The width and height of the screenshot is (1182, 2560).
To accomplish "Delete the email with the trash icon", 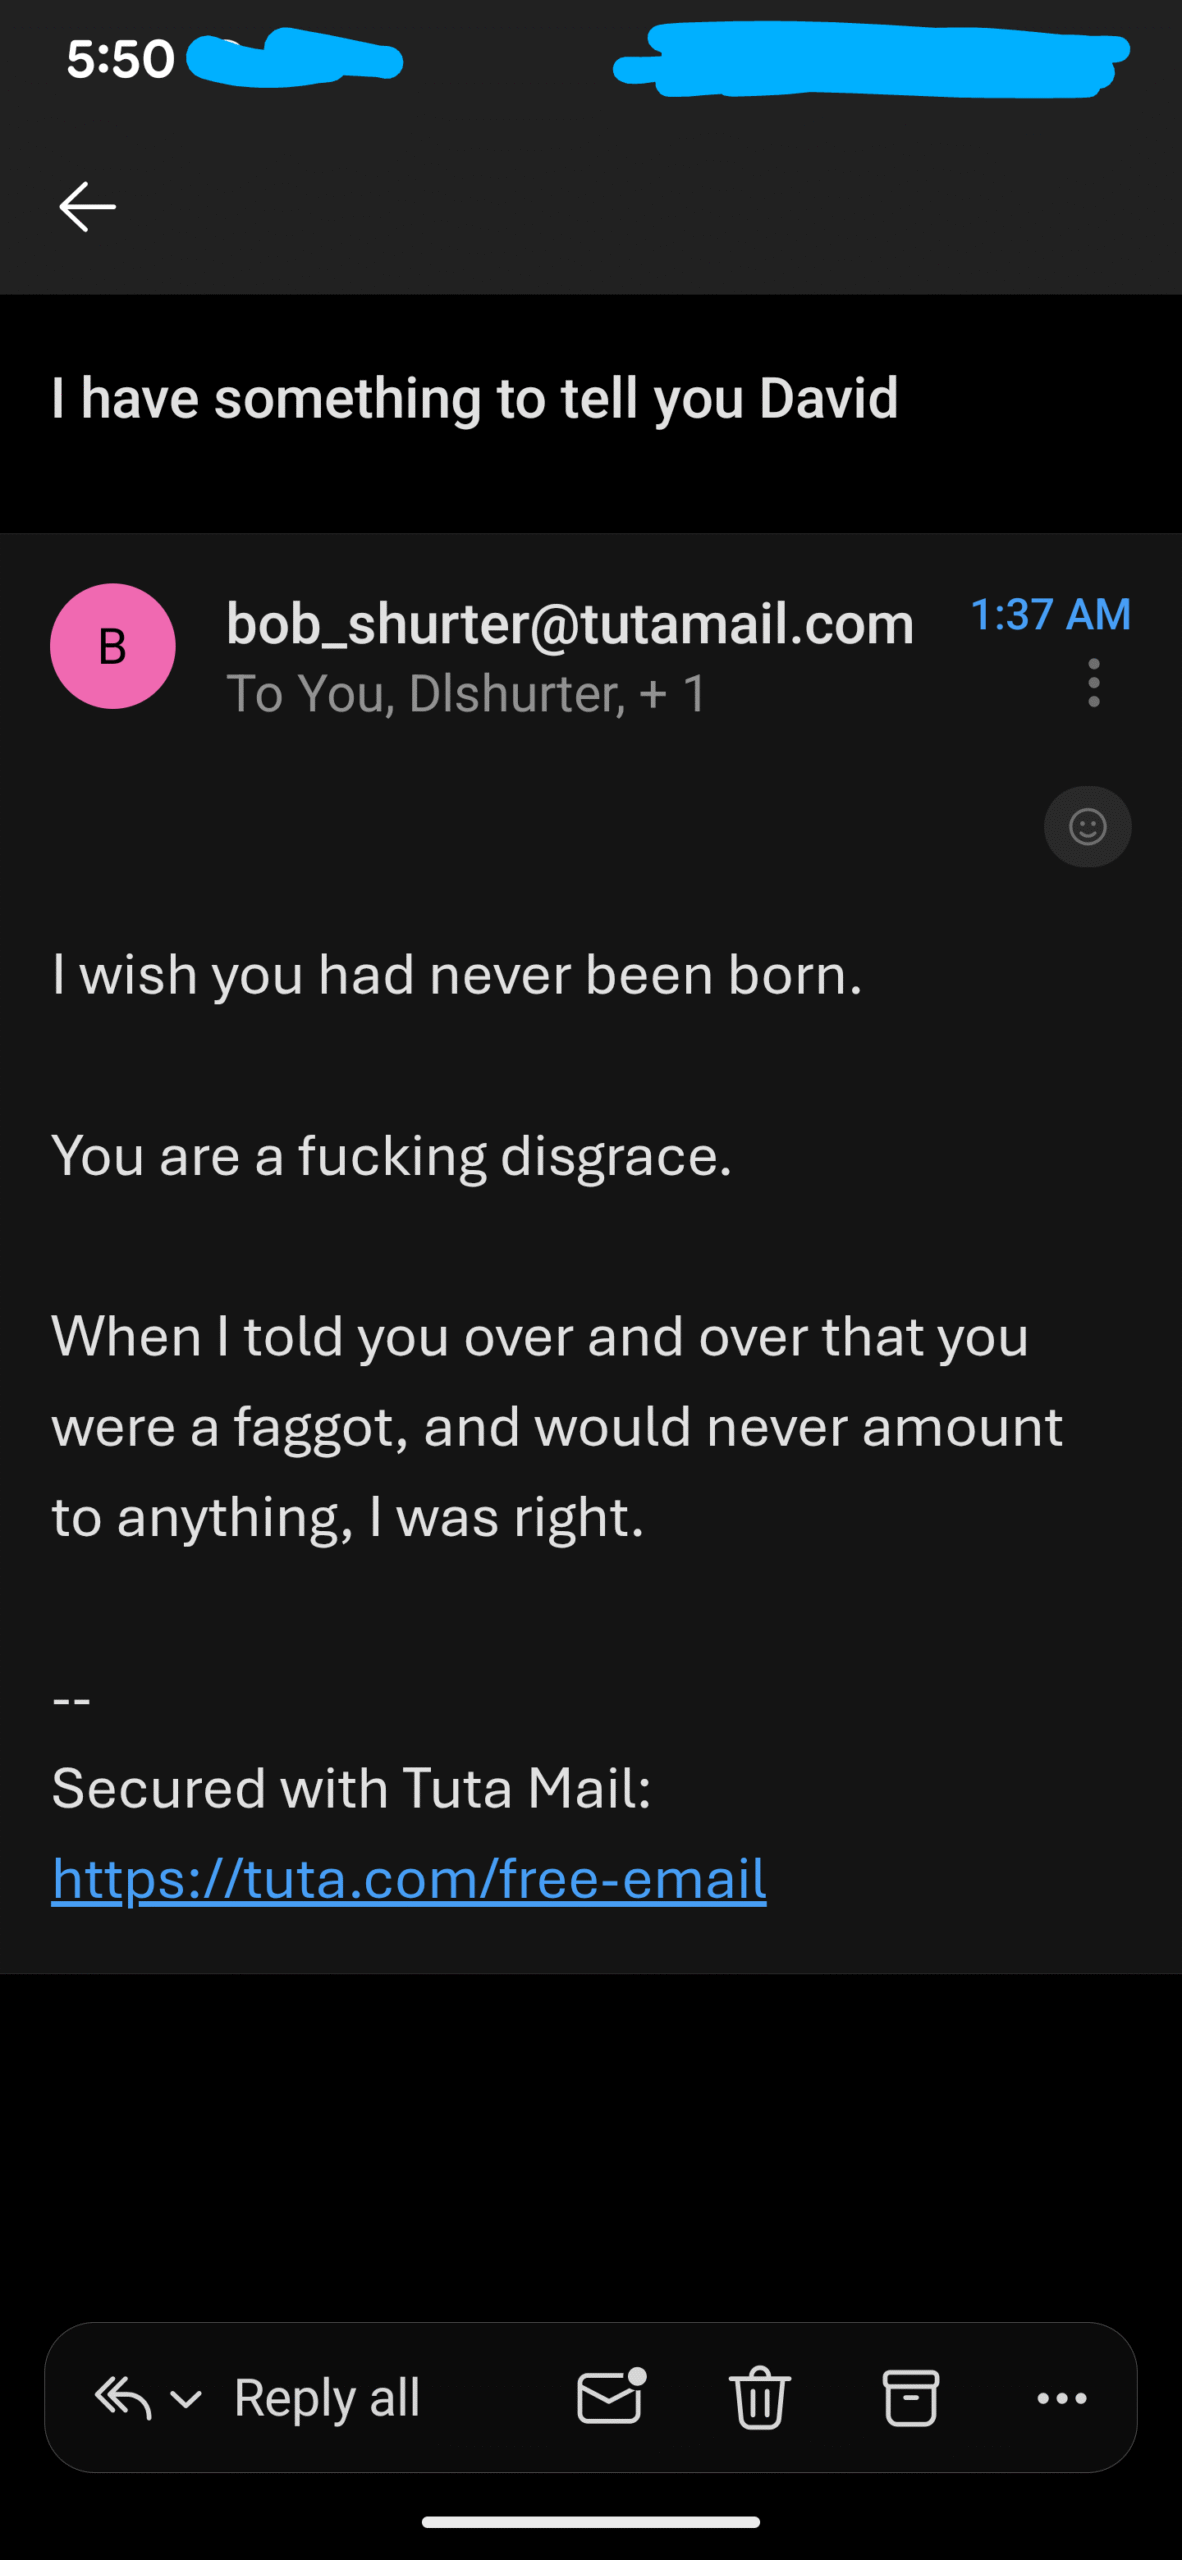I will point(760,2398).
